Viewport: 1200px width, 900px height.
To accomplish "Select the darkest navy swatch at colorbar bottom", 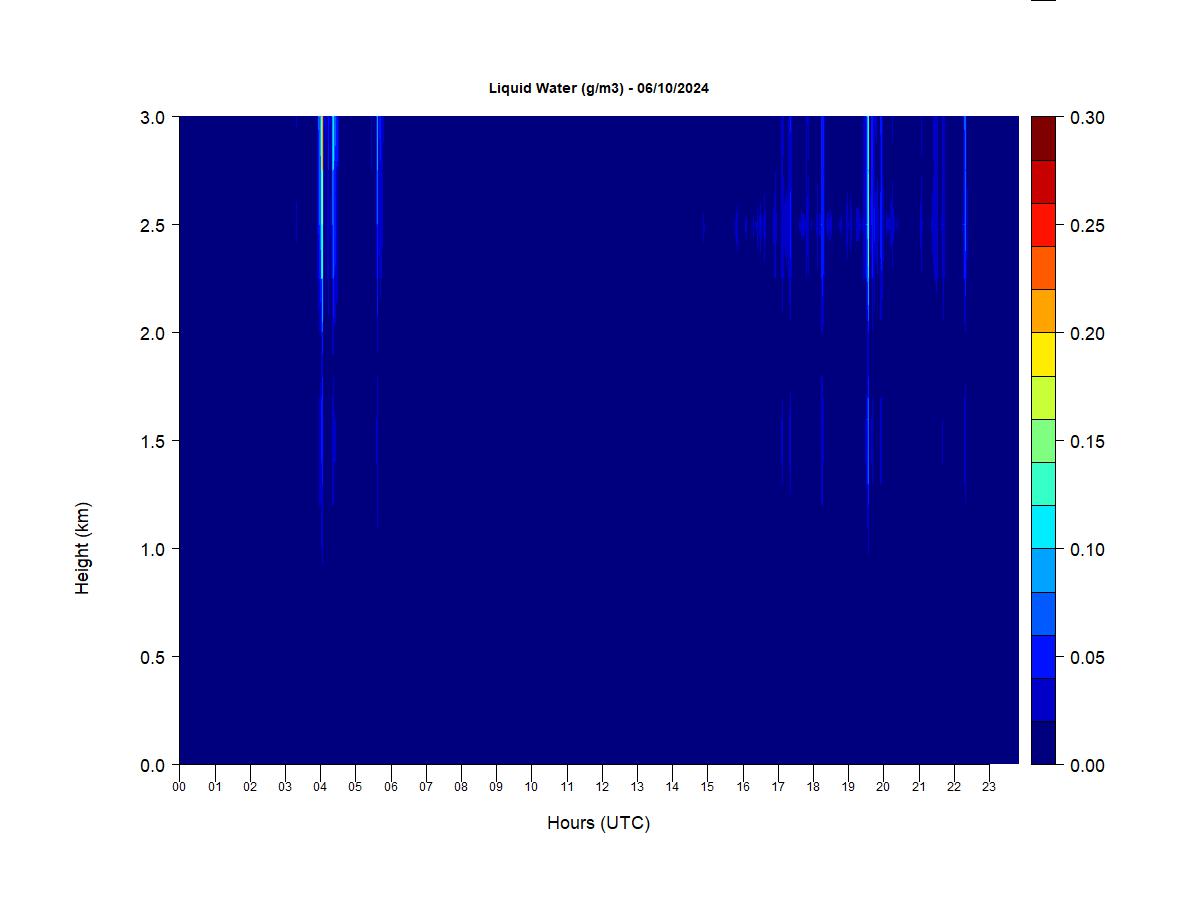I will tap(1043, 743).
